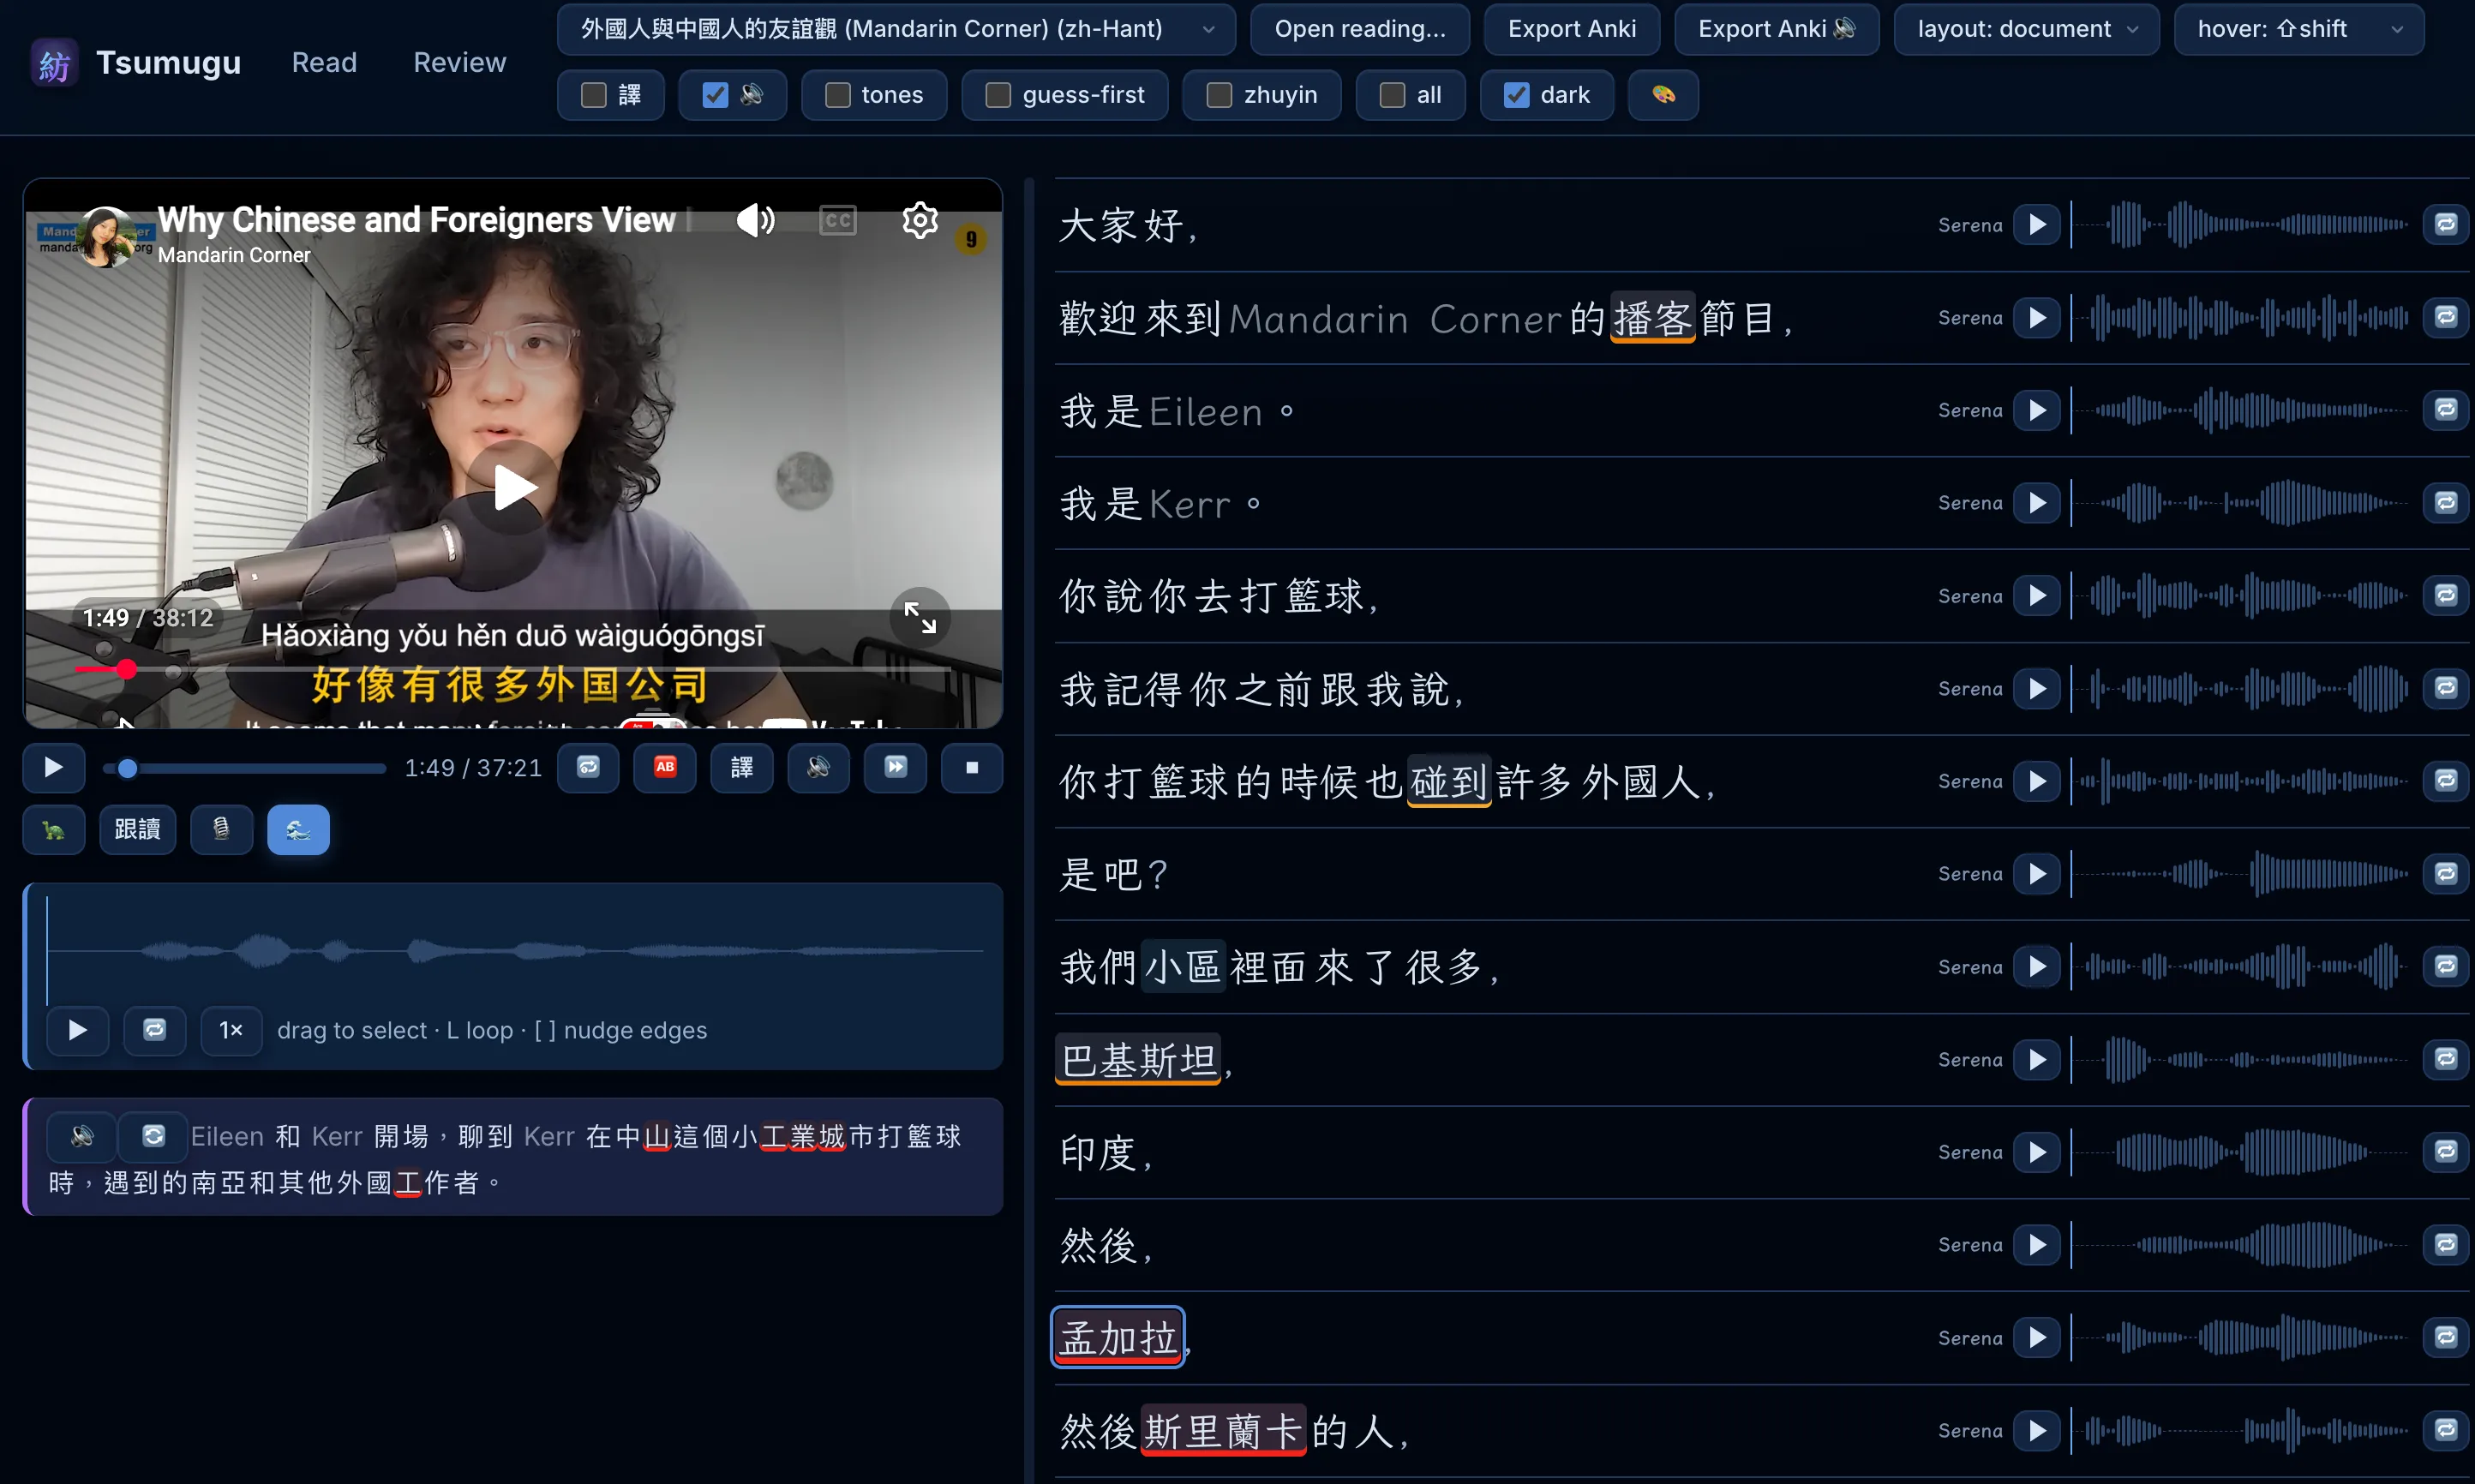Expand video to fullscreen

coord(920,617)
